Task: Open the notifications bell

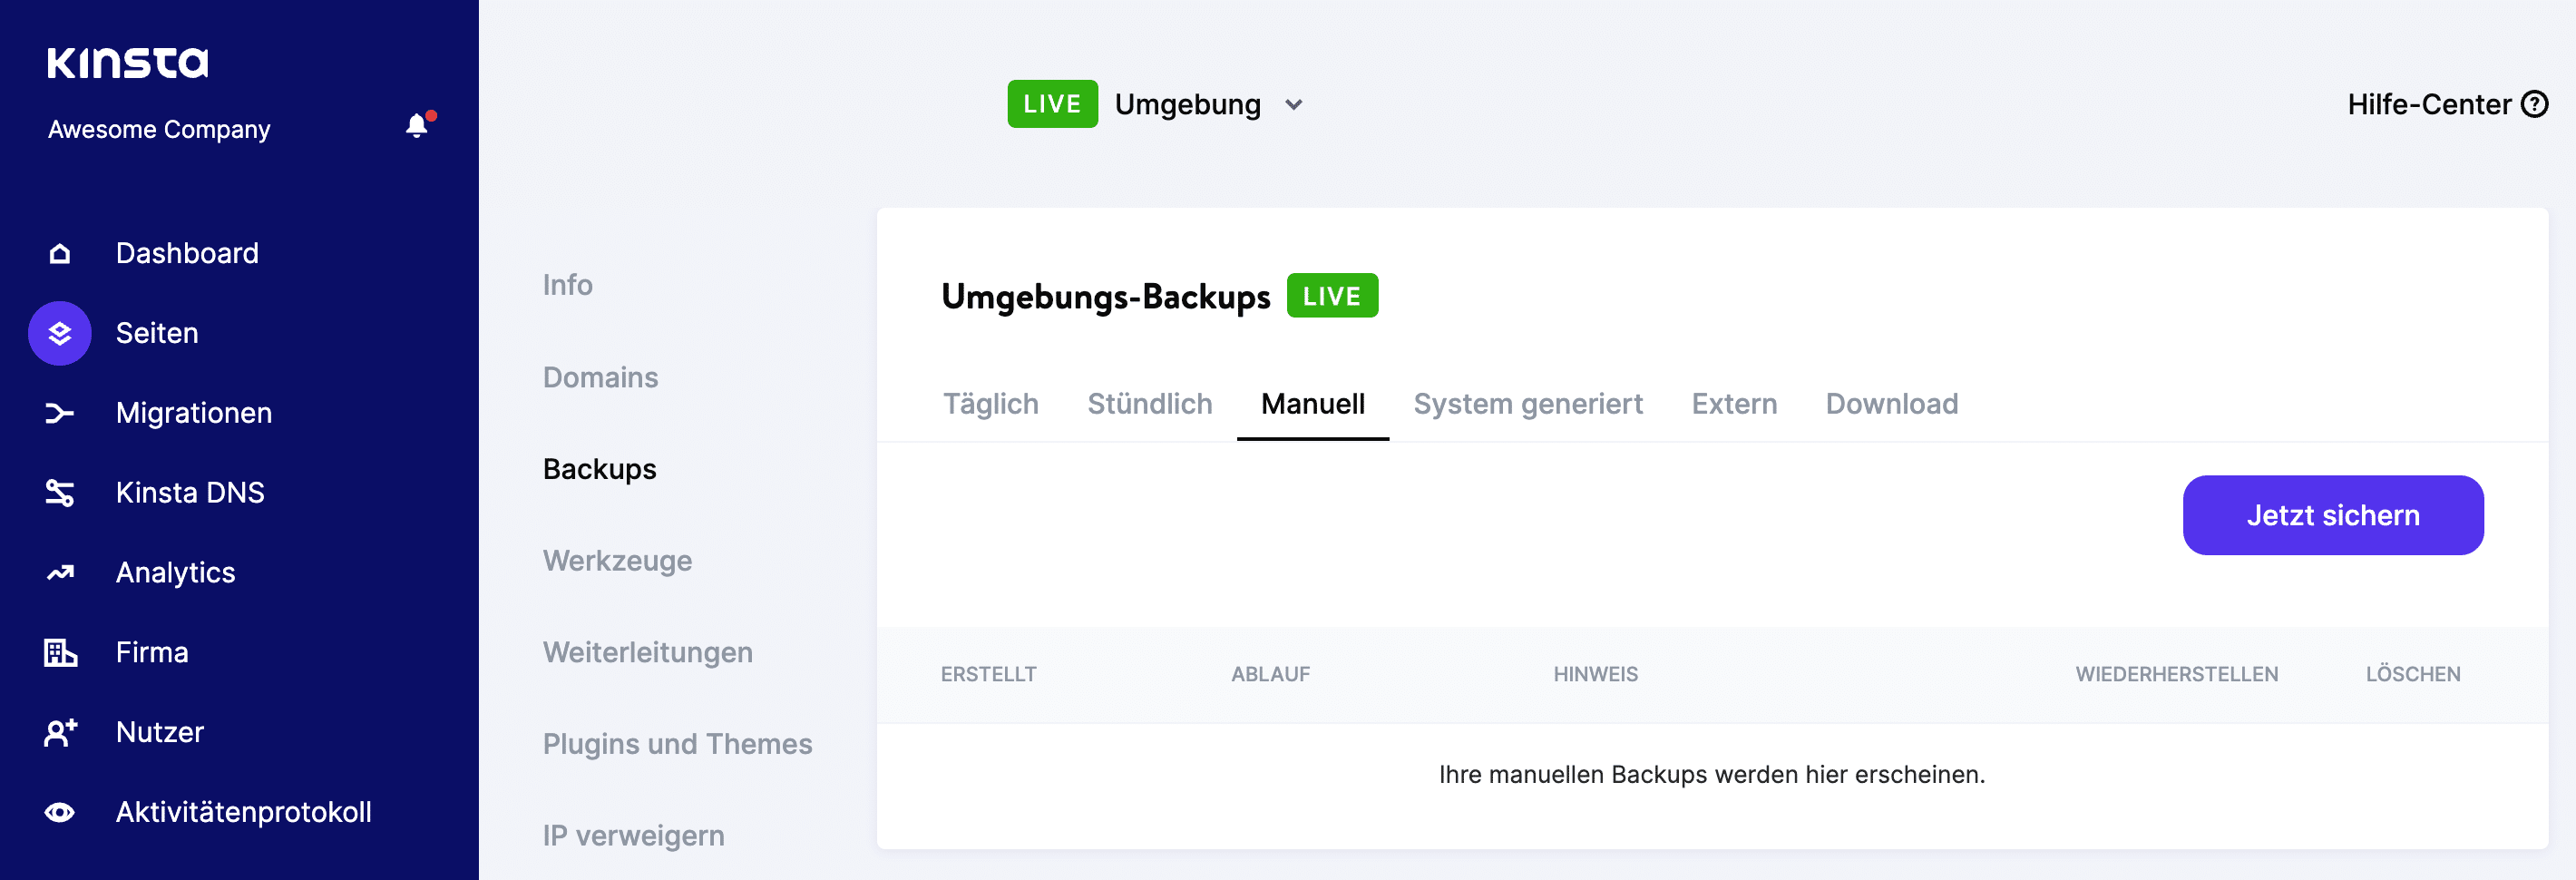Action: point(417,126)
